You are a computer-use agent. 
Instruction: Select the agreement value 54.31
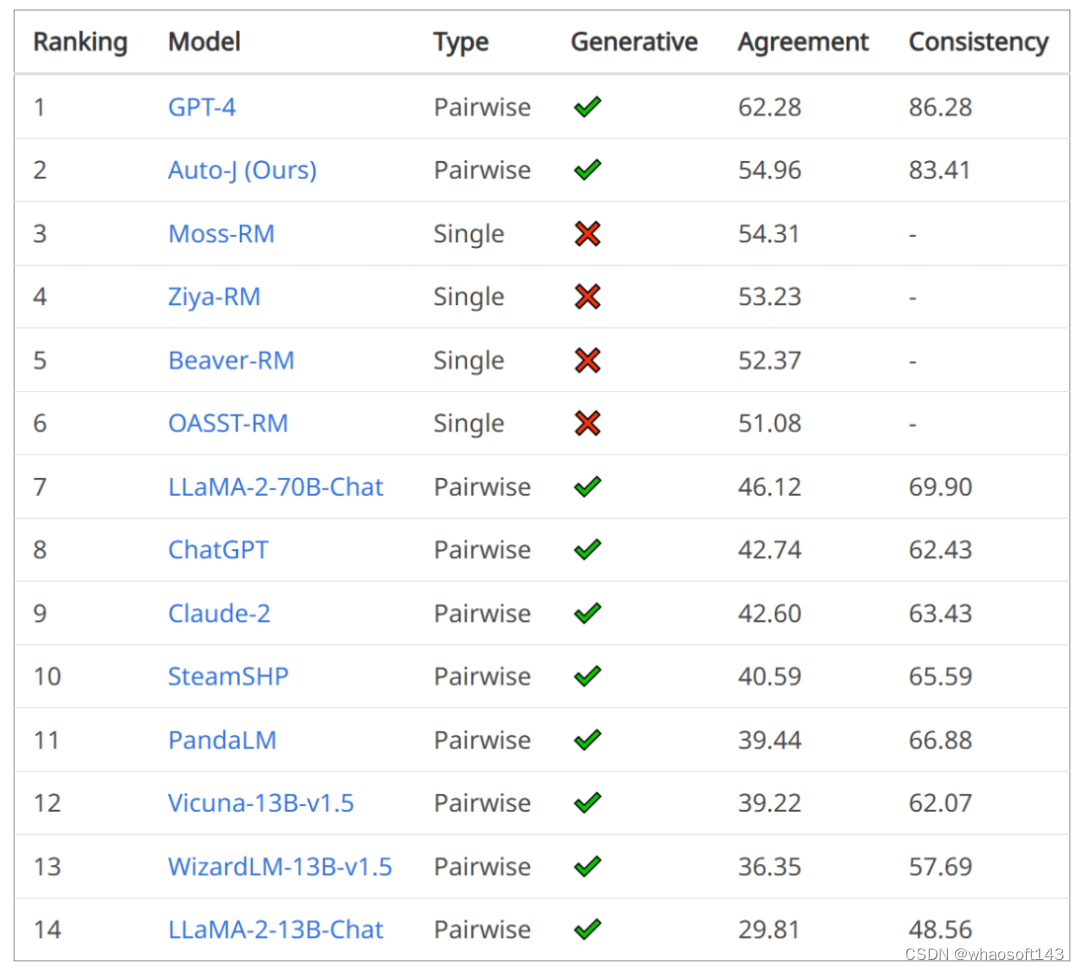(x=769, y=234)
